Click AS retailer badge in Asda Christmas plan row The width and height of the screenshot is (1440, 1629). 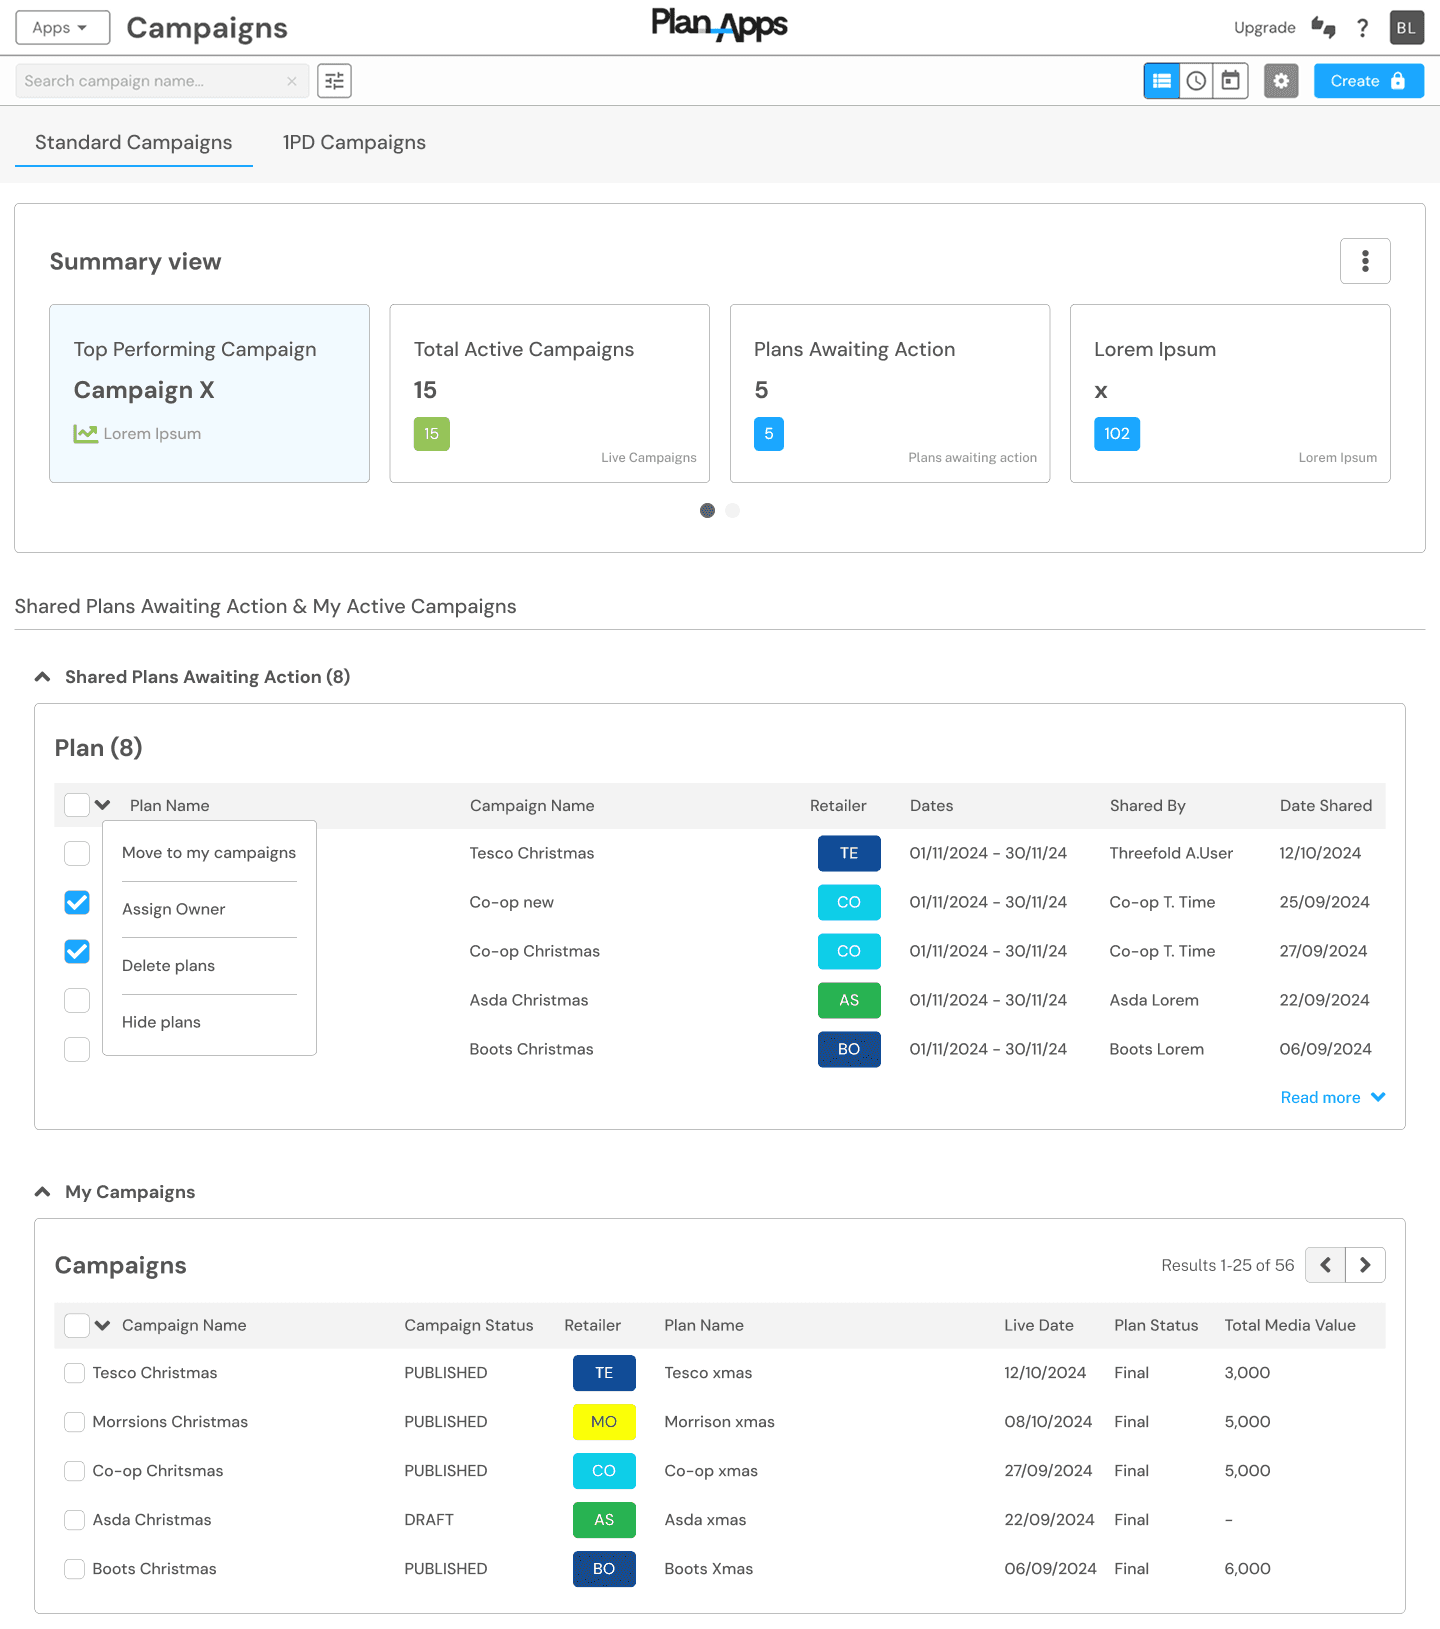click(849, 1000)
